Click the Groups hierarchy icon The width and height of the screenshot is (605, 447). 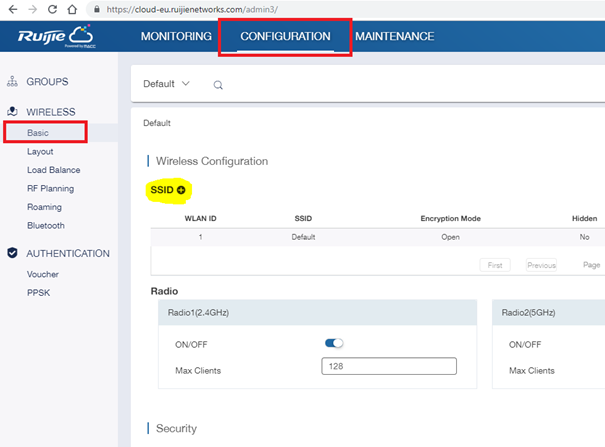click(x=12, y=82)
